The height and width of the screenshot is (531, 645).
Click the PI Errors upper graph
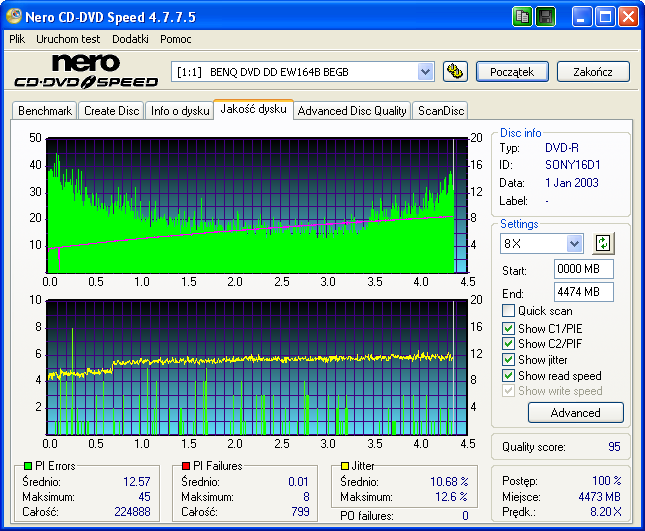[x=257, y=205]
